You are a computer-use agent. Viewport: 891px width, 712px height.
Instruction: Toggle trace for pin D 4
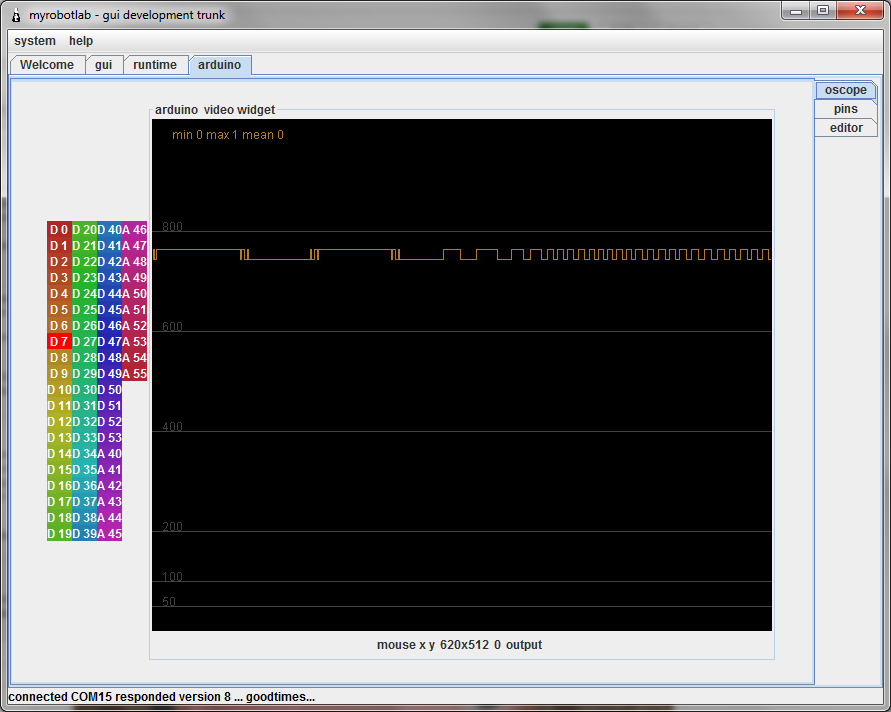pos(59,293)
